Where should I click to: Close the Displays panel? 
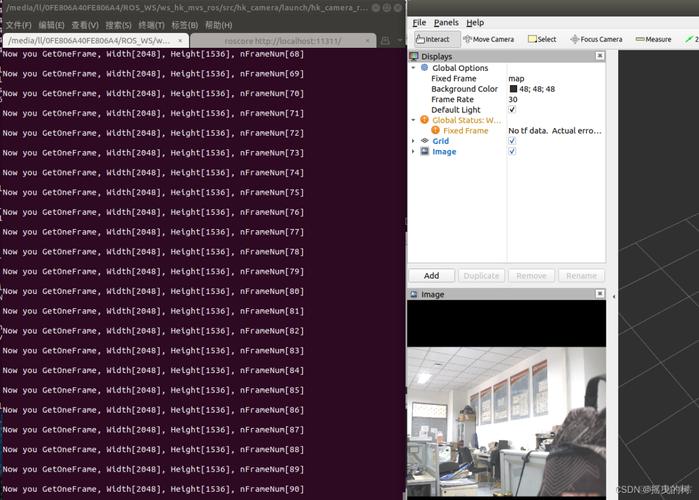click(600, 56)
